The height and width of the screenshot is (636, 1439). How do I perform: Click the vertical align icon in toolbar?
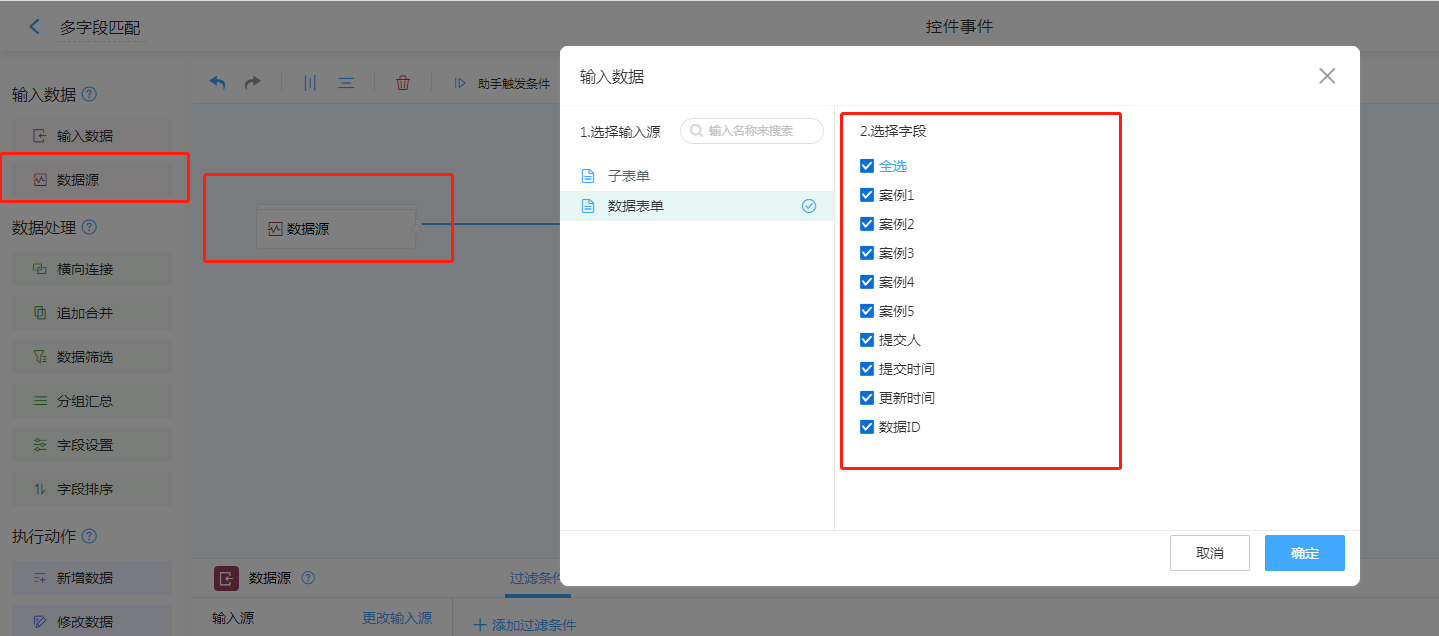[x=310, y=83]
